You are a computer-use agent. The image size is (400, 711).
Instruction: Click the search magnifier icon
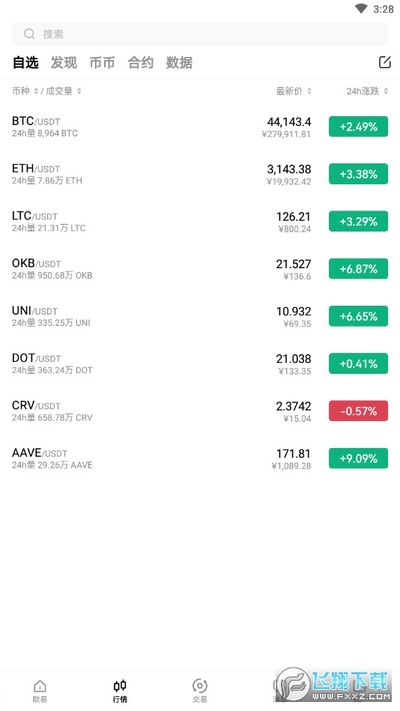point(29,34)
